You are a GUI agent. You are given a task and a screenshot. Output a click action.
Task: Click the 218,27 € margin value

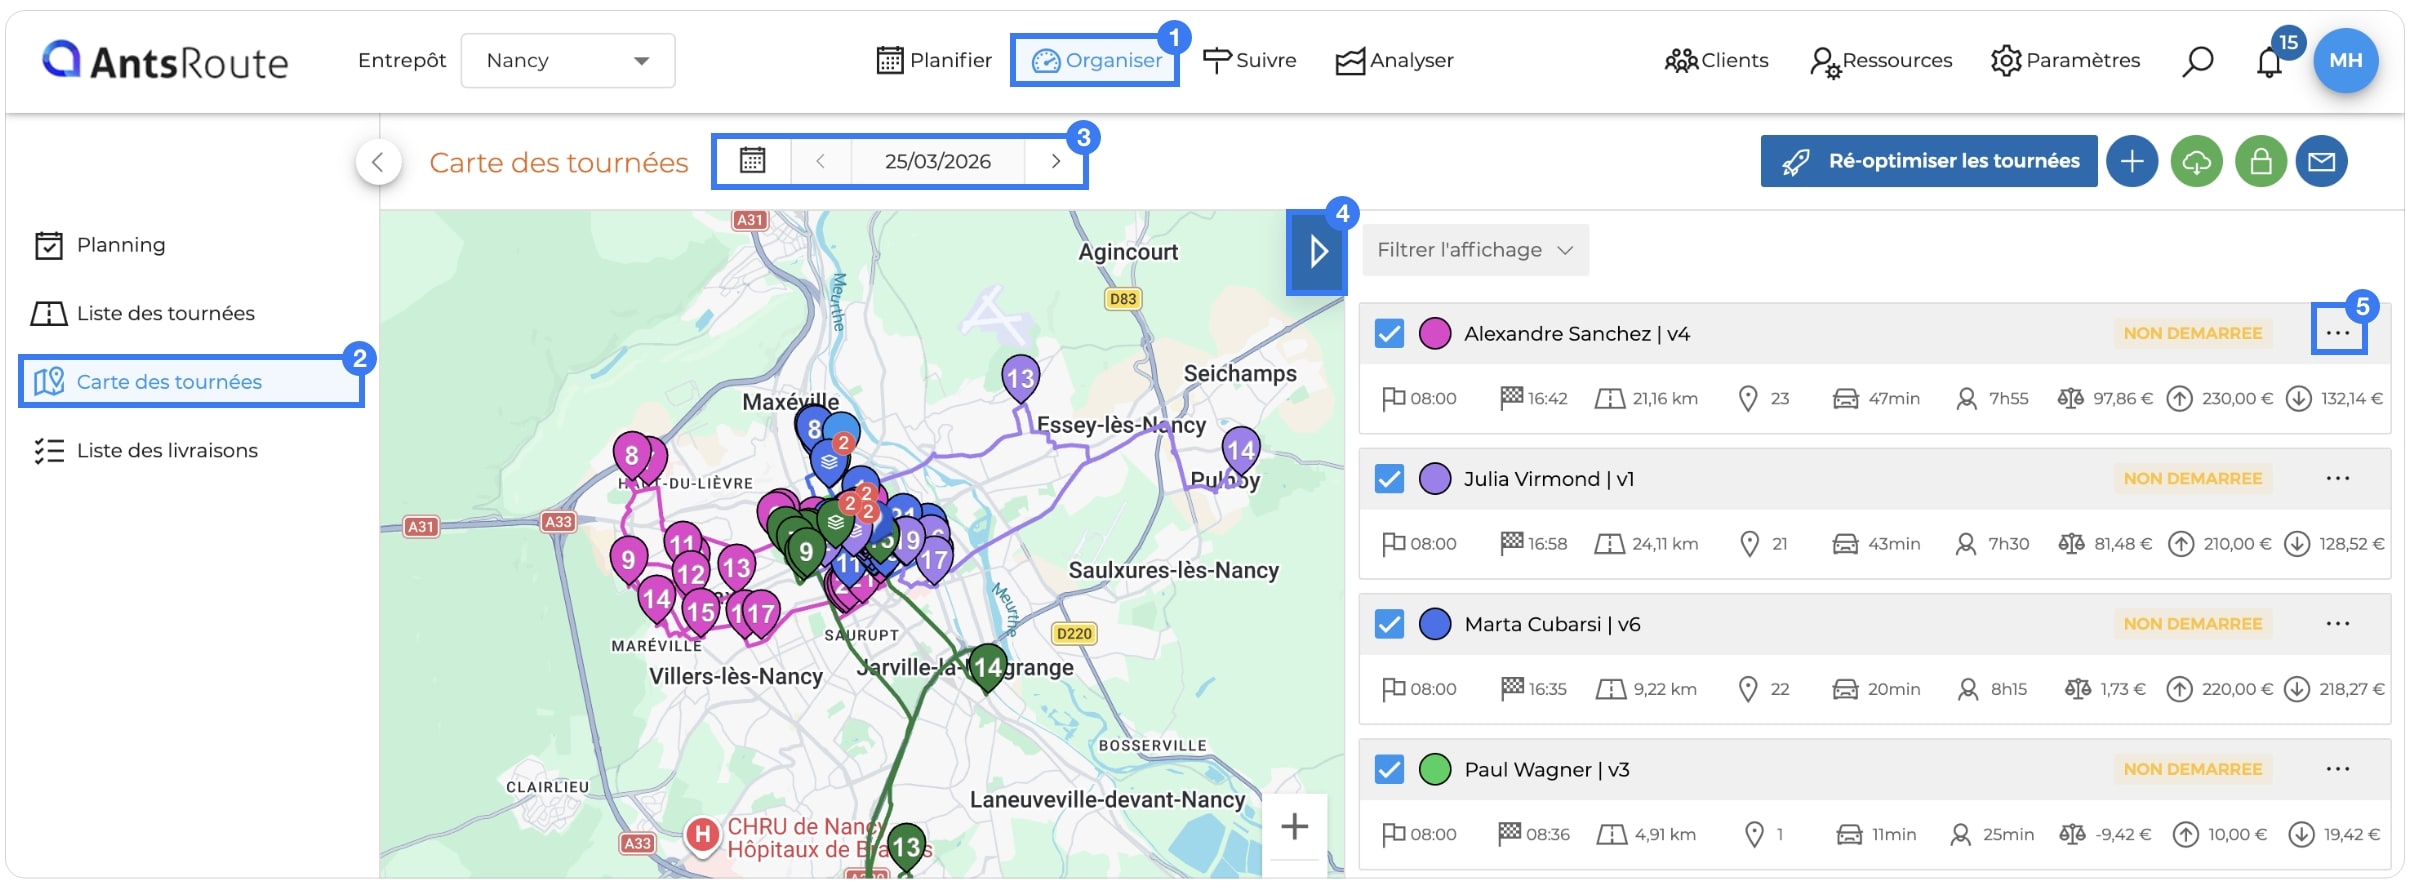pos(2352,688)
